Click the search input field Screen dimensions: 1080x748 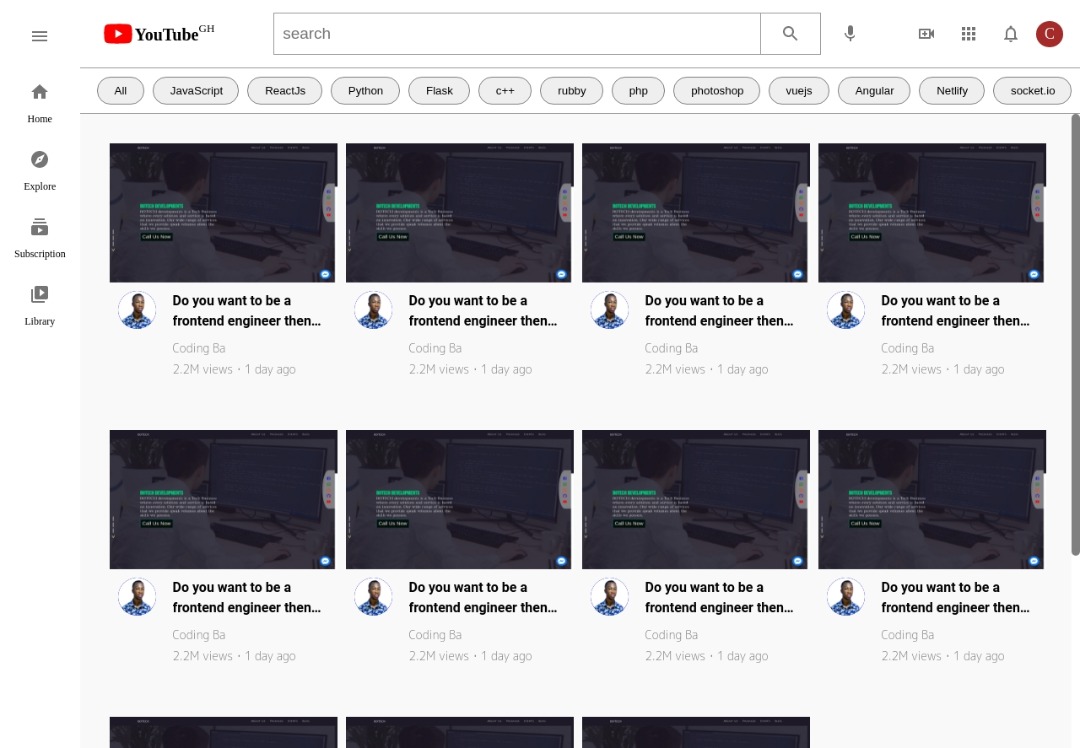coord(517,34)
